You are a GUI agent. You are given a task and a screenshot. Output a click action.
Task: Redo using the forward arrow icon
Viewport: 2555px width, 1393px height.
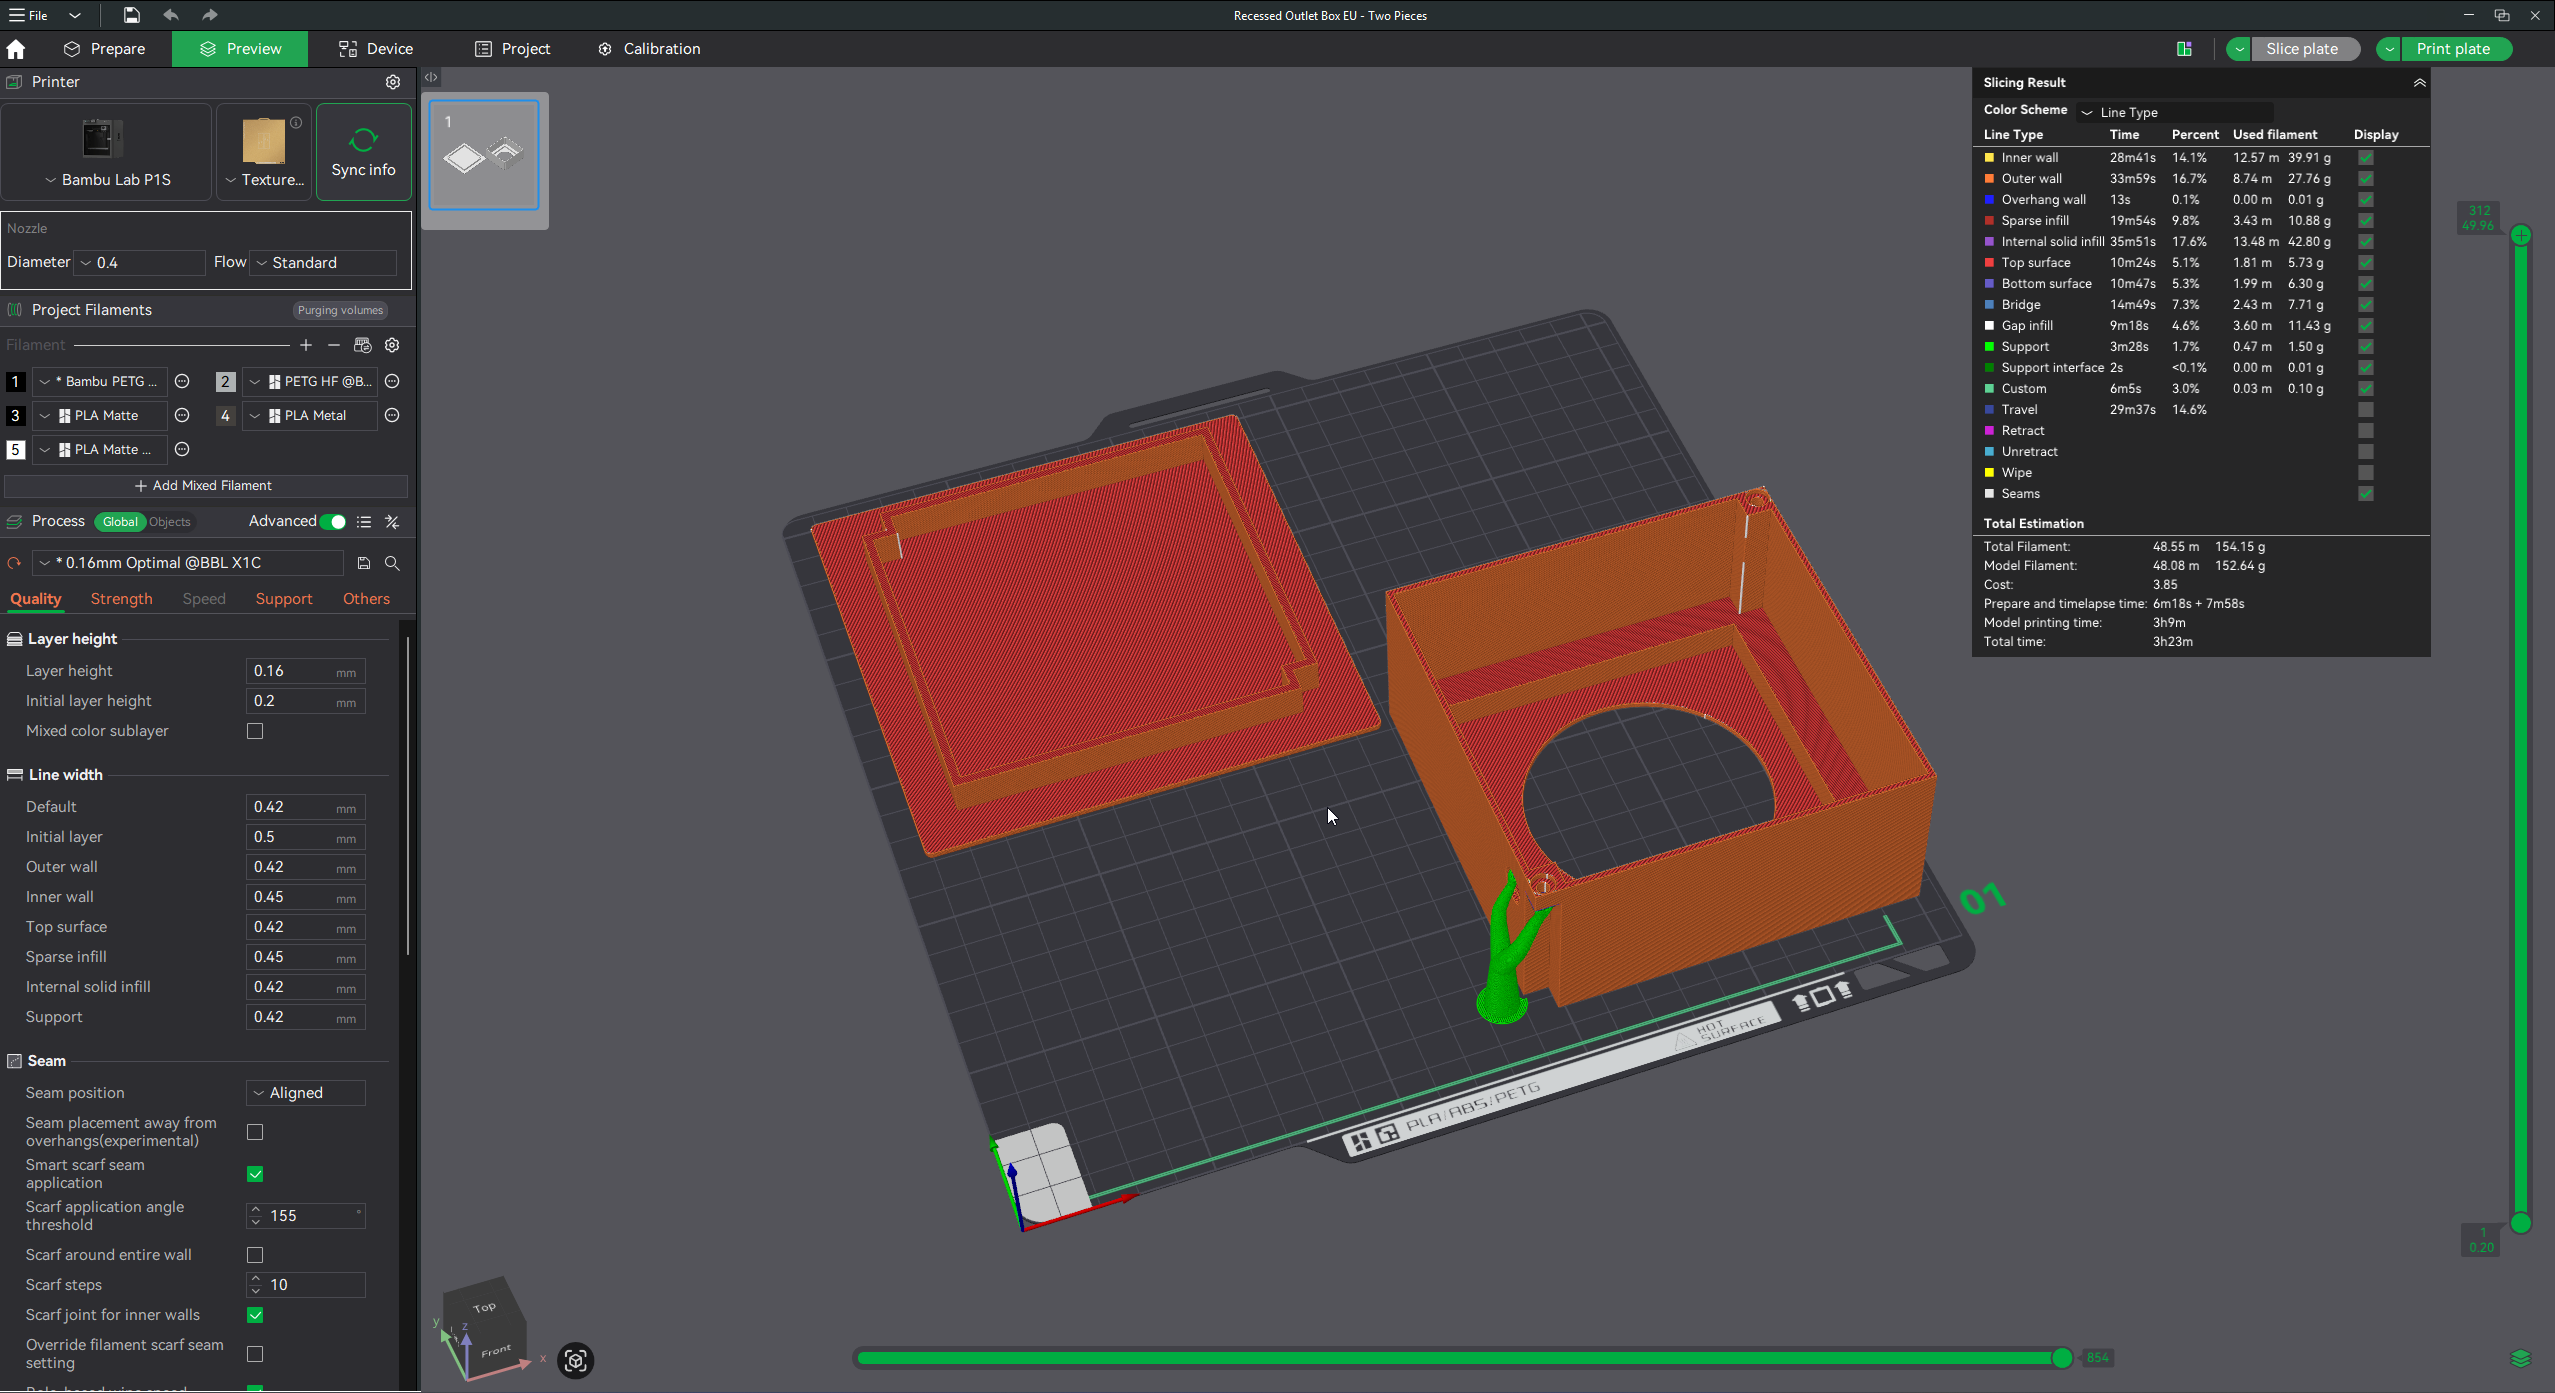coord(209,15)
